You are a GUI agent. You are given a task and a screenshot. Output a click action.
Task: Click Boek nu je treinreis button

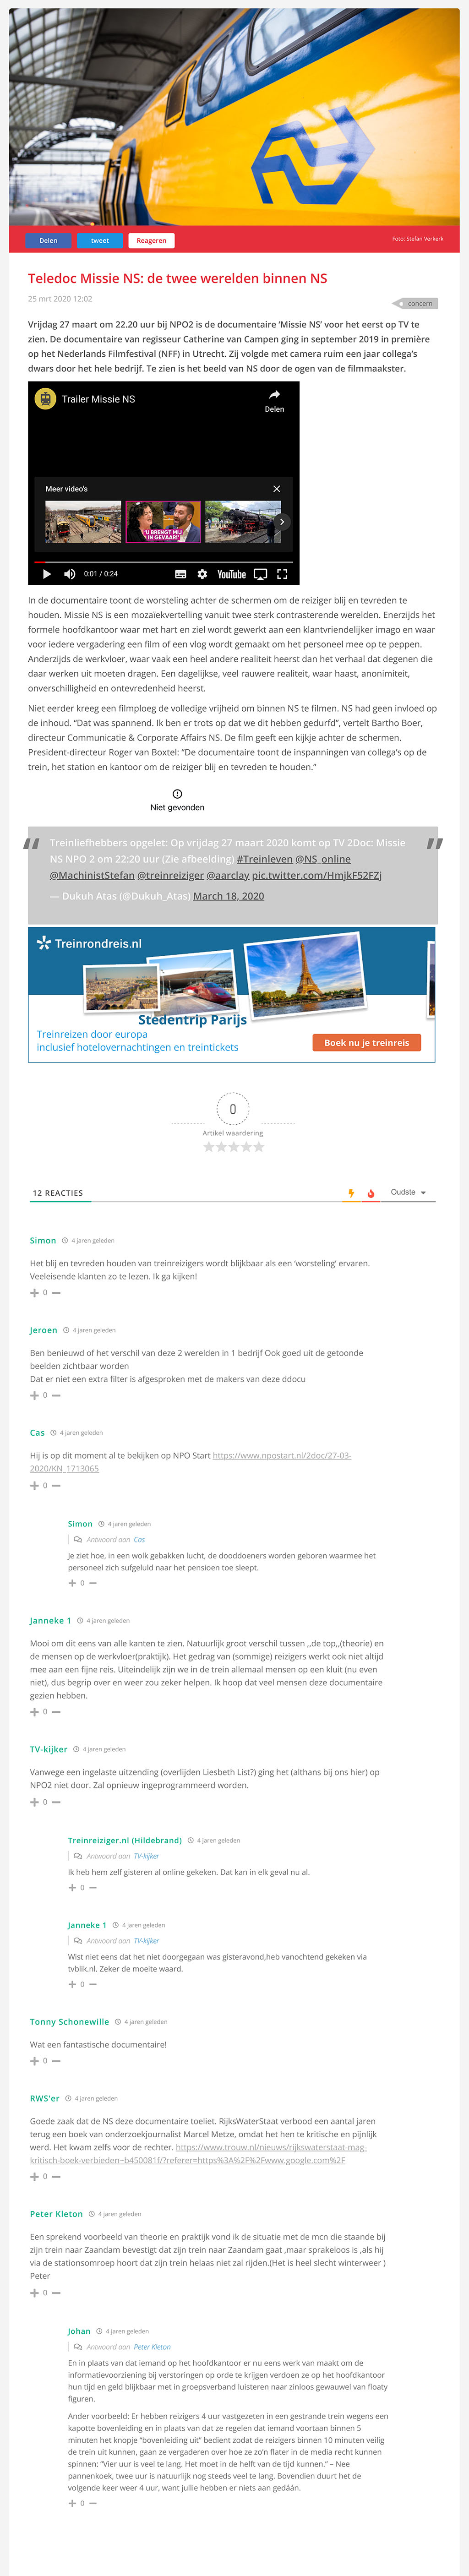366,1042
